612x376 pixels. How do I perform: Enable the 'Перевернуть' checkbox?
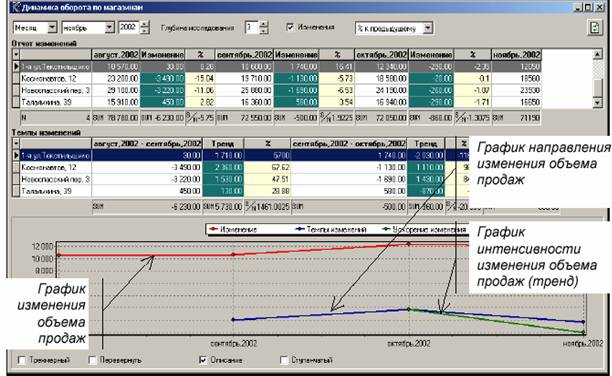point(93,360)
